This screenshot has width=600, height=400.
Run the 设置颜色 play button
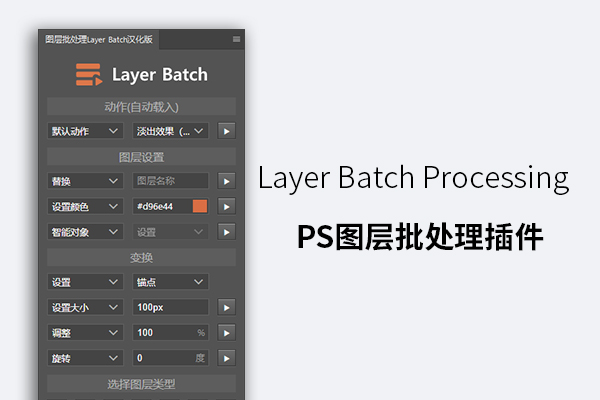[226, 206]
